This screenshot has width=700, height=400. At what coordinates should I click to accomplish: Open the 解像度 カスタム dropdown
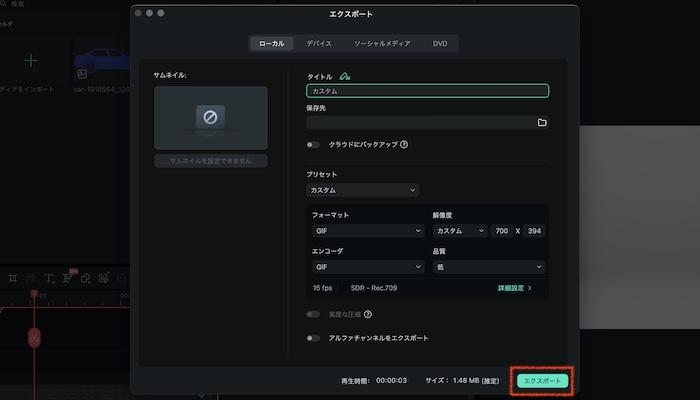(460, 231)
